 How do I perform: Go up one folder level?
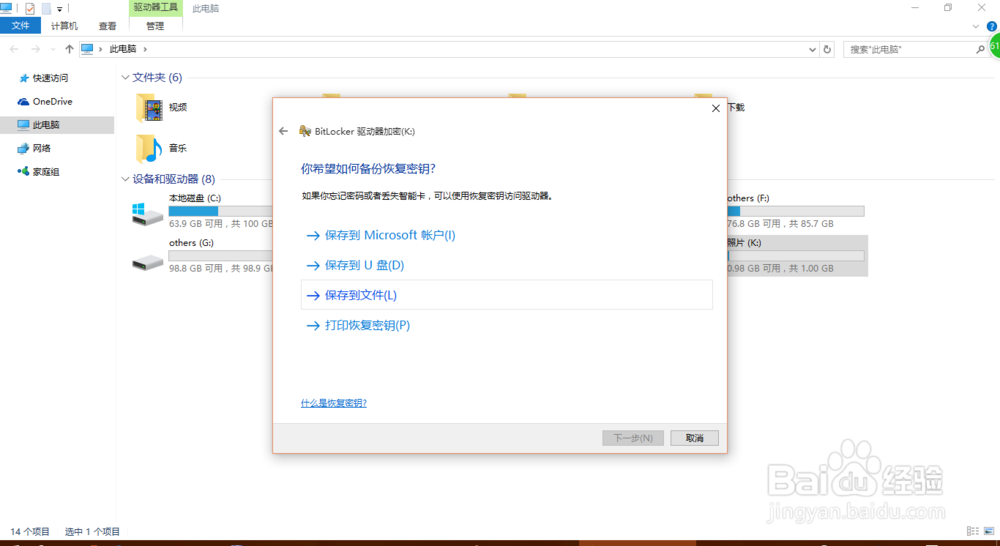(70, 49)
